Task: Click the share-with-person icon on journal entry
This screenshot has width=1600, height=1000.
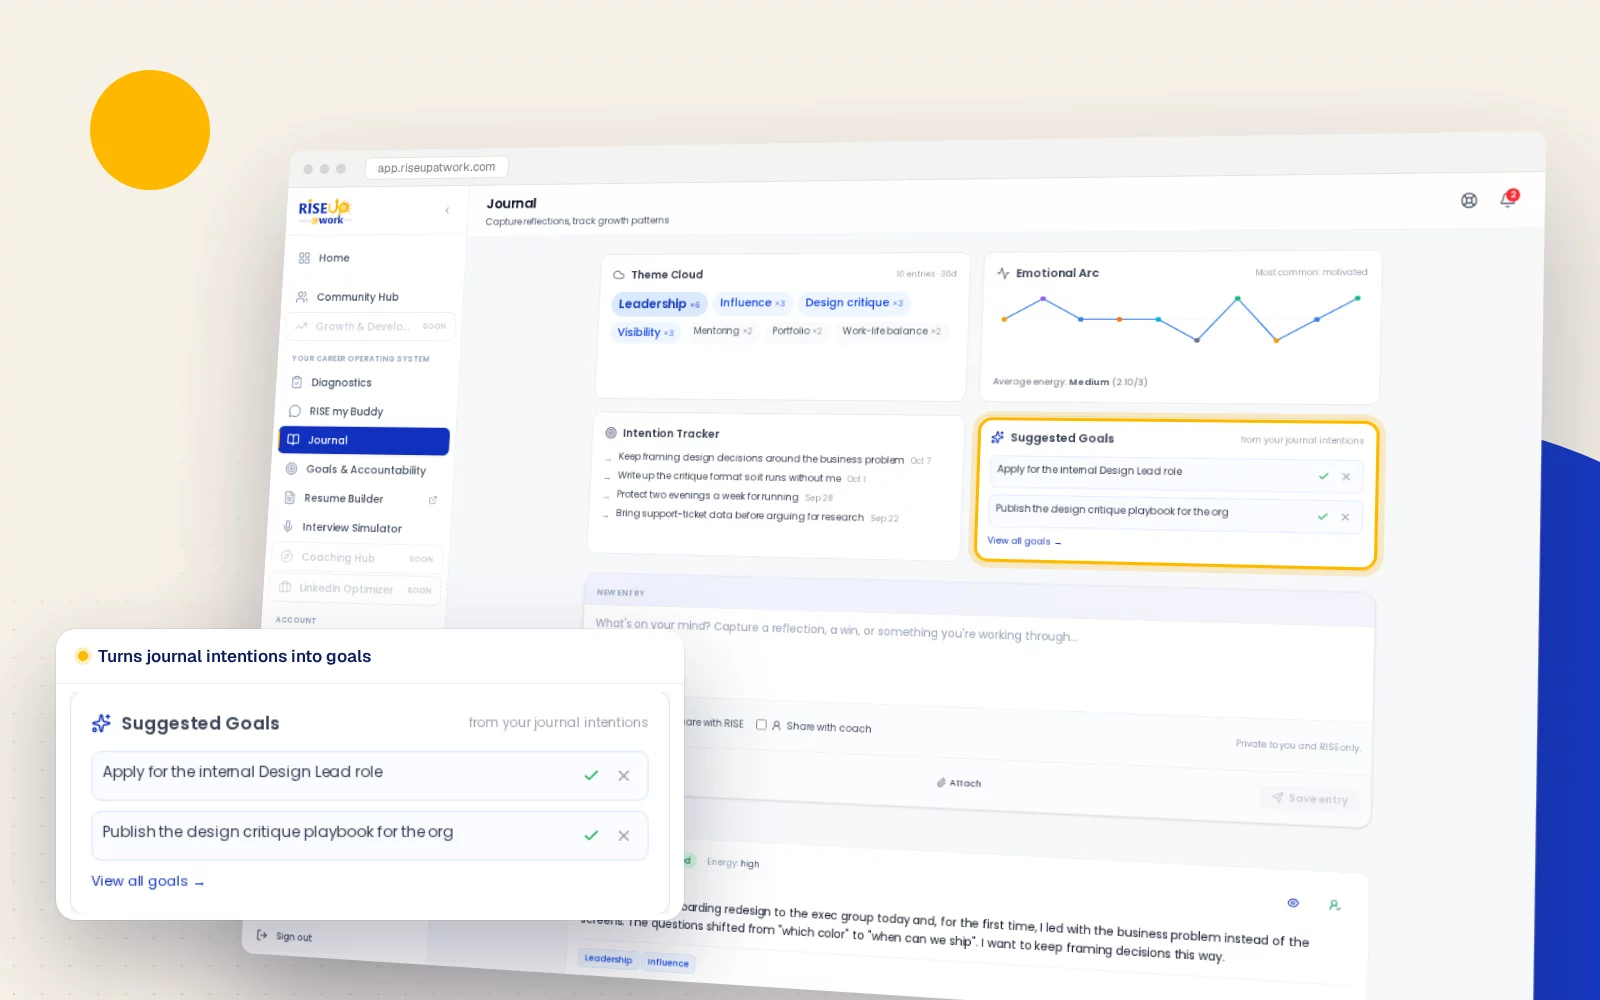Action: (x=1334, y=905)
